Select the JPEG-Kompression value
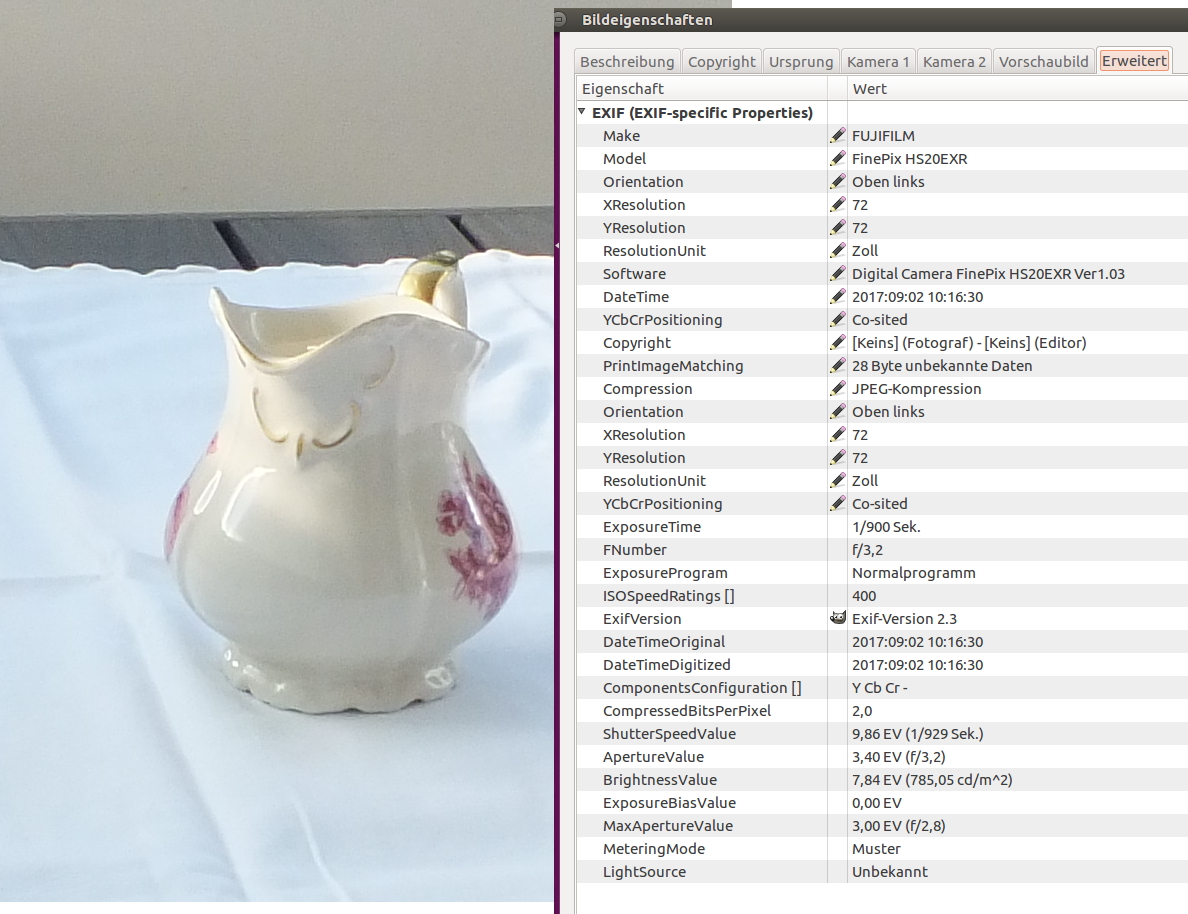 916,389
